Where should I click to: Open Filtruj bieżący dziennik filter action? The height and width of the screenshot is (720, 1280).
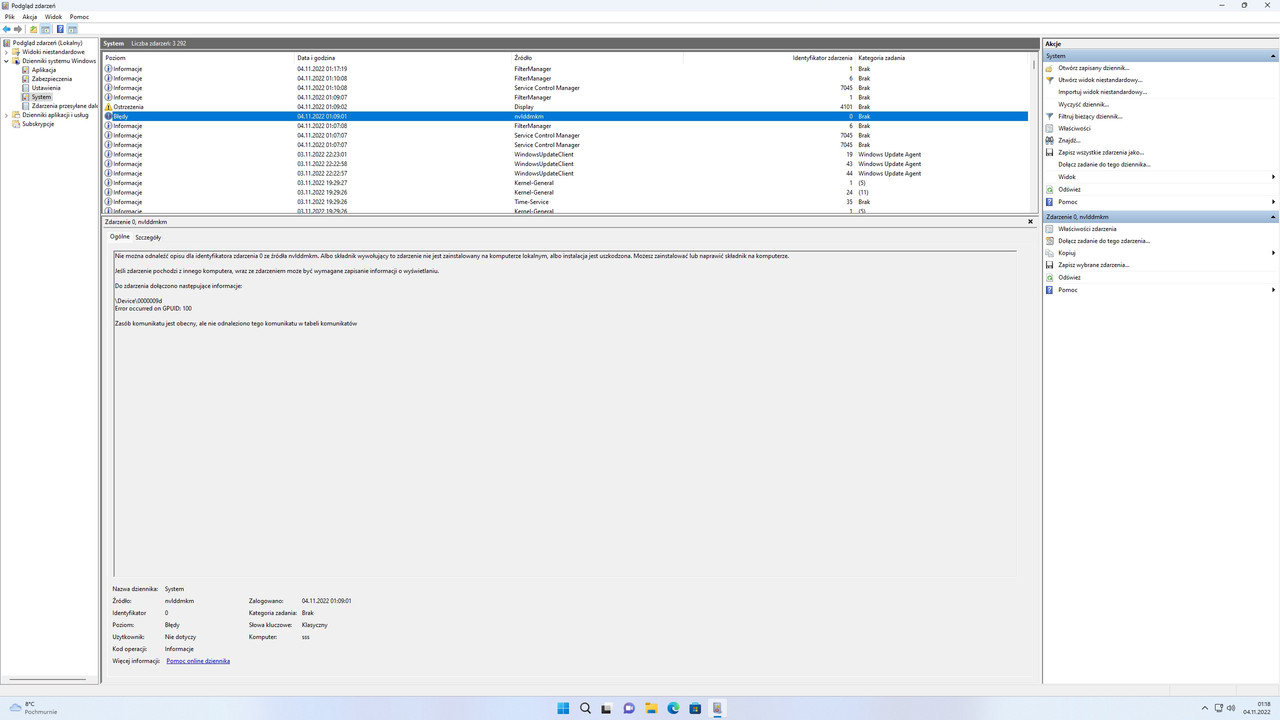pyautogui.click(x=1091, y=116)
